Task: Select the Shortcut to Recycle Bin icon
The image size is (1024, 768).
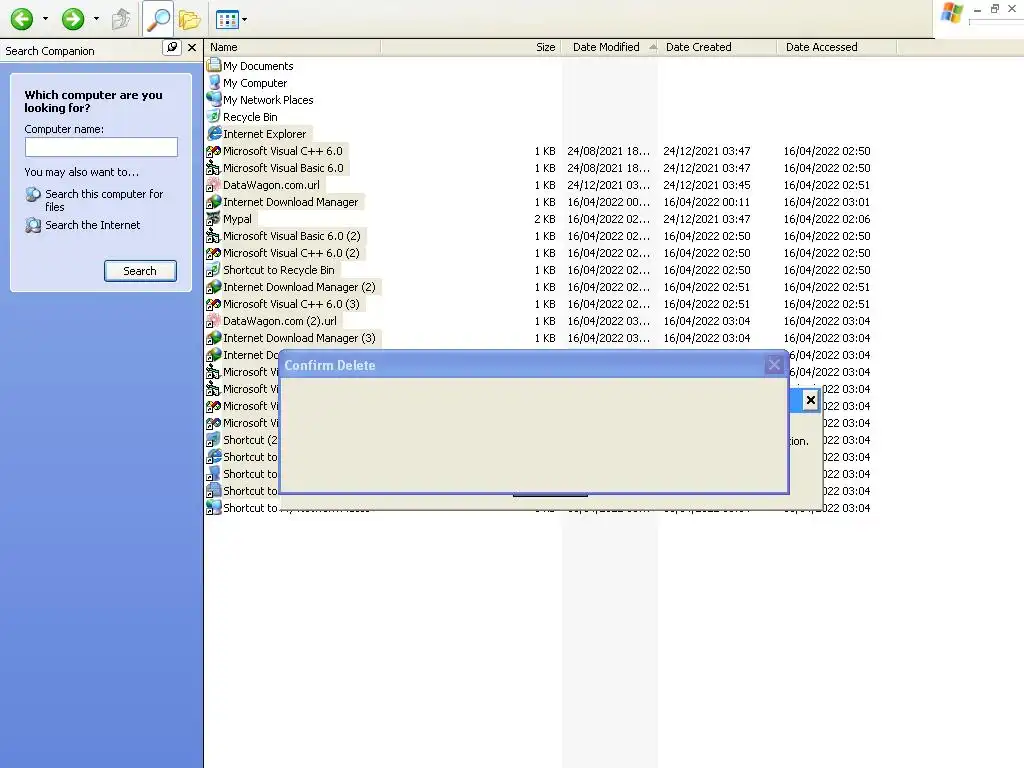Action: 214,270
